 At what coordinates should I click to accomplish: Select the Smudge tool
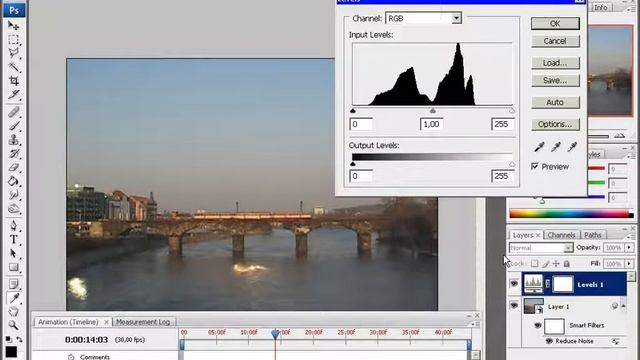tap(13, 195)
